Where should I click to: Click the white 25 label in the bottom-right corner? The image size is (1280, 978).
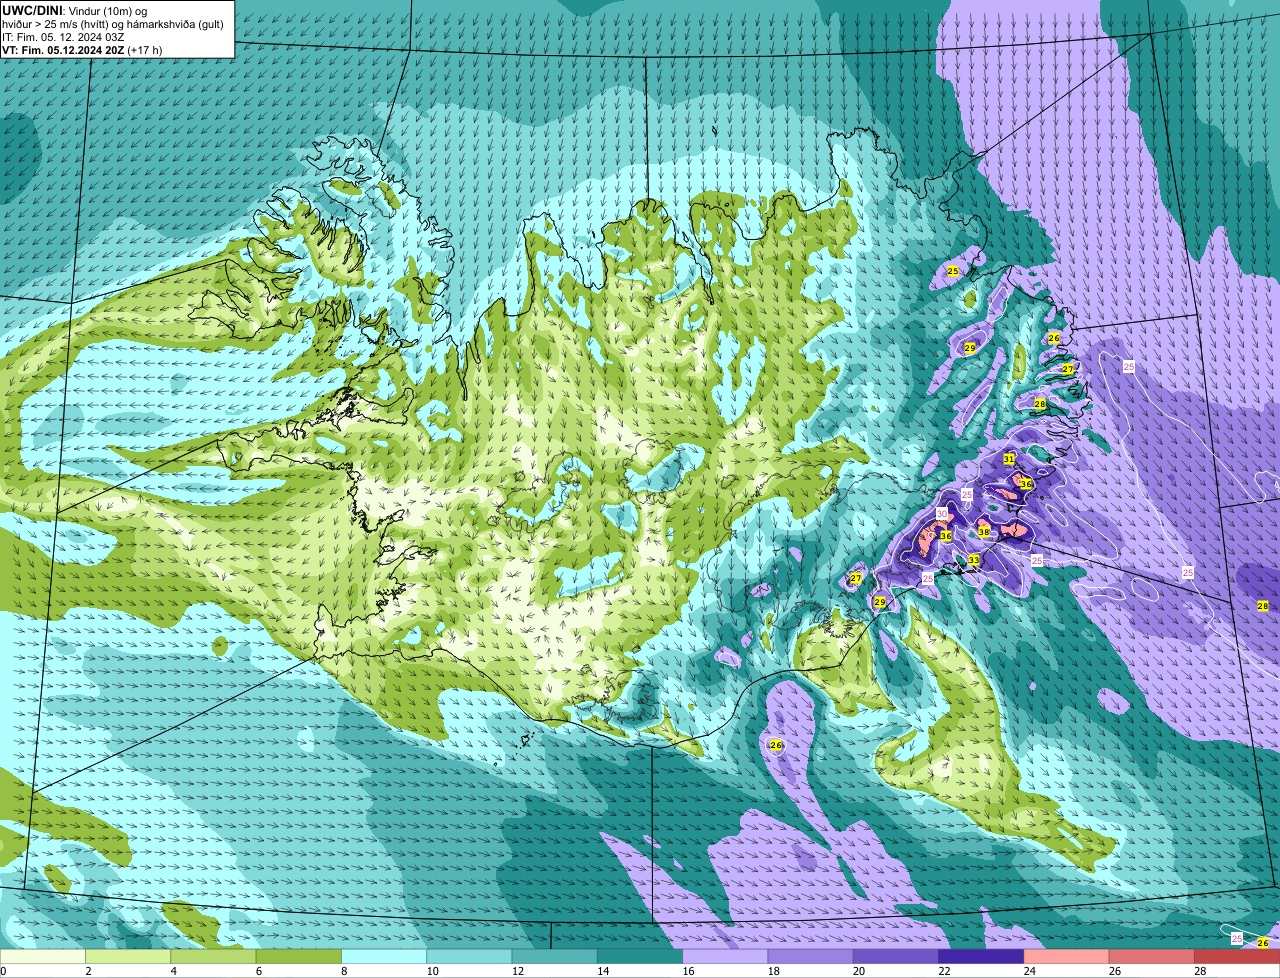(1237, 939)
